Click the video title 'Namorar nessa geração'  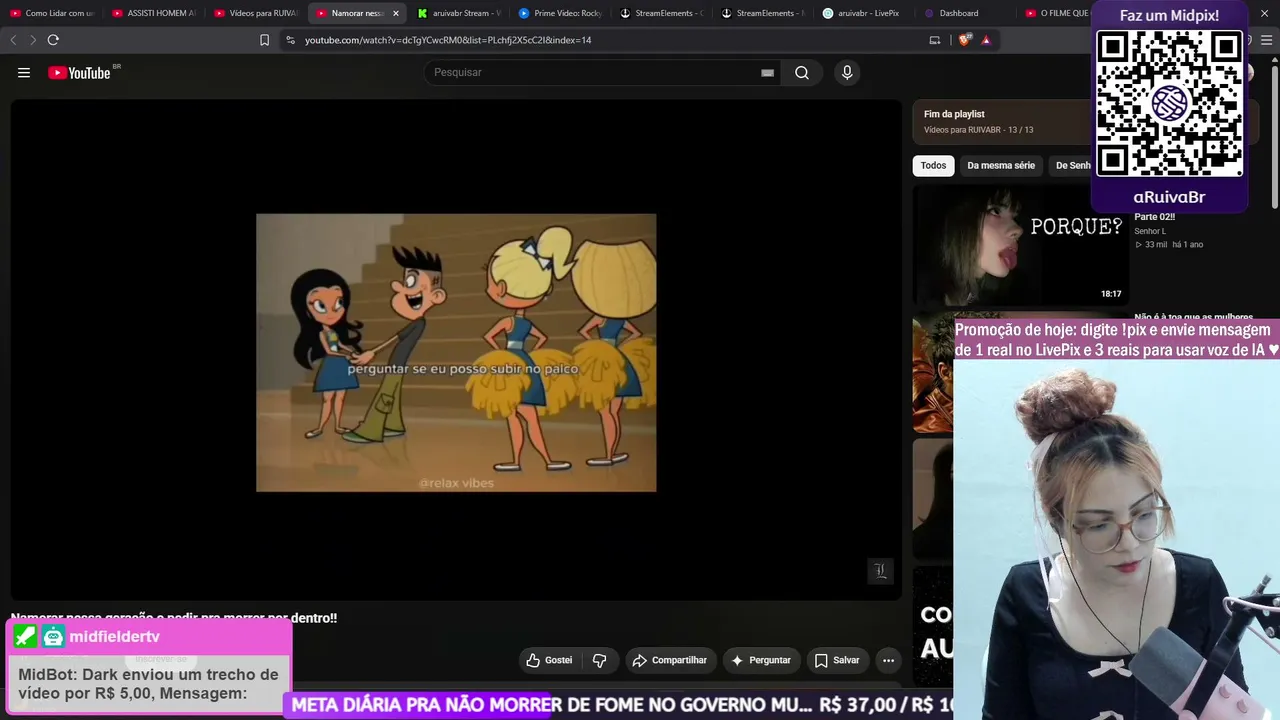click(x=174, y=618)
